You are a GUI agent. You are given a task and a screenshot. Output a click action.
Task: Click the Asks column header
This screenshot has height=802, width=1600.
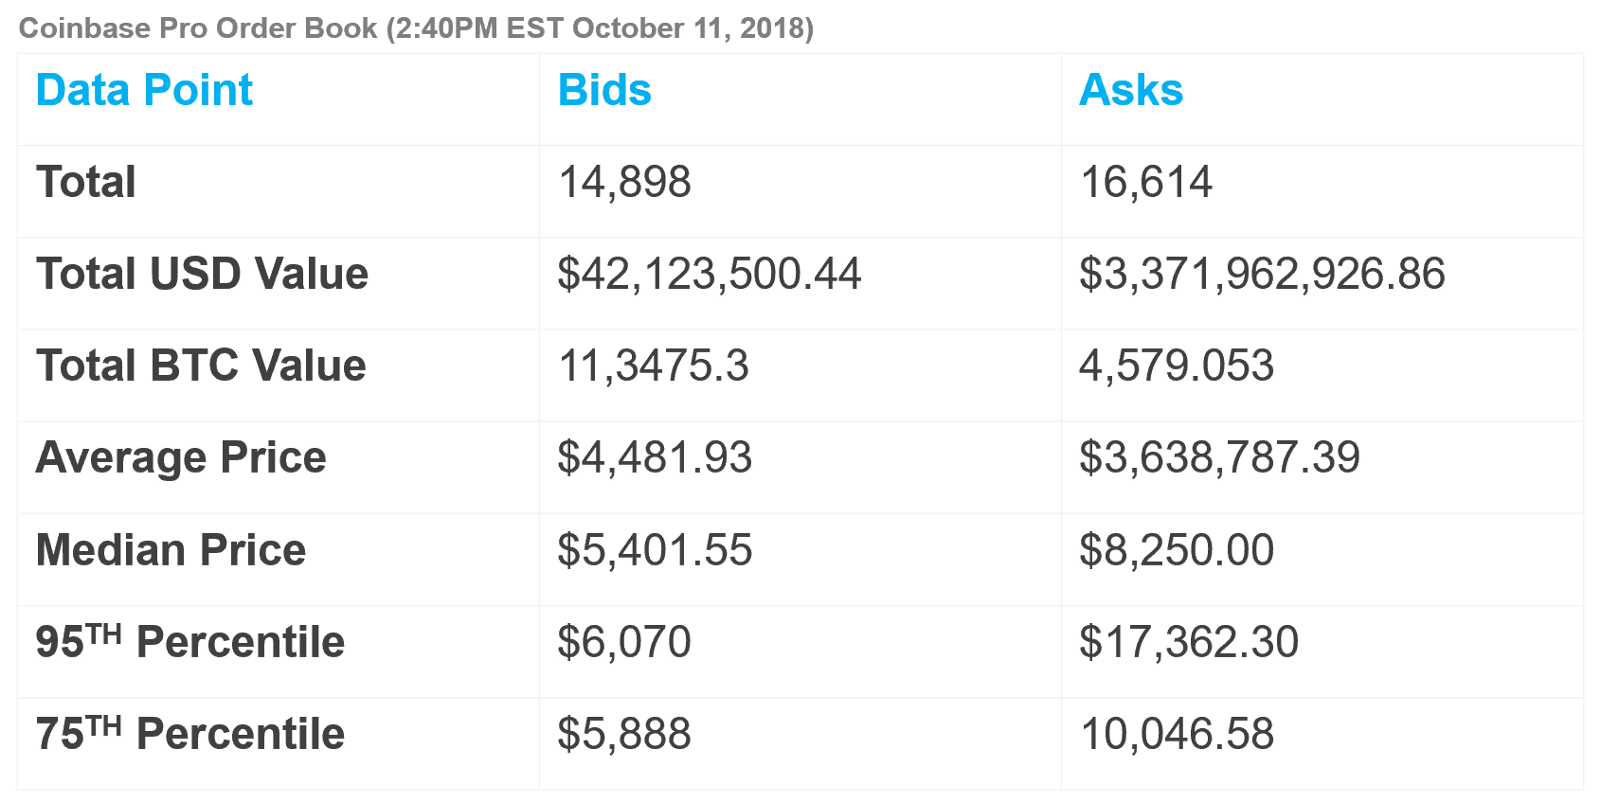1131,90
